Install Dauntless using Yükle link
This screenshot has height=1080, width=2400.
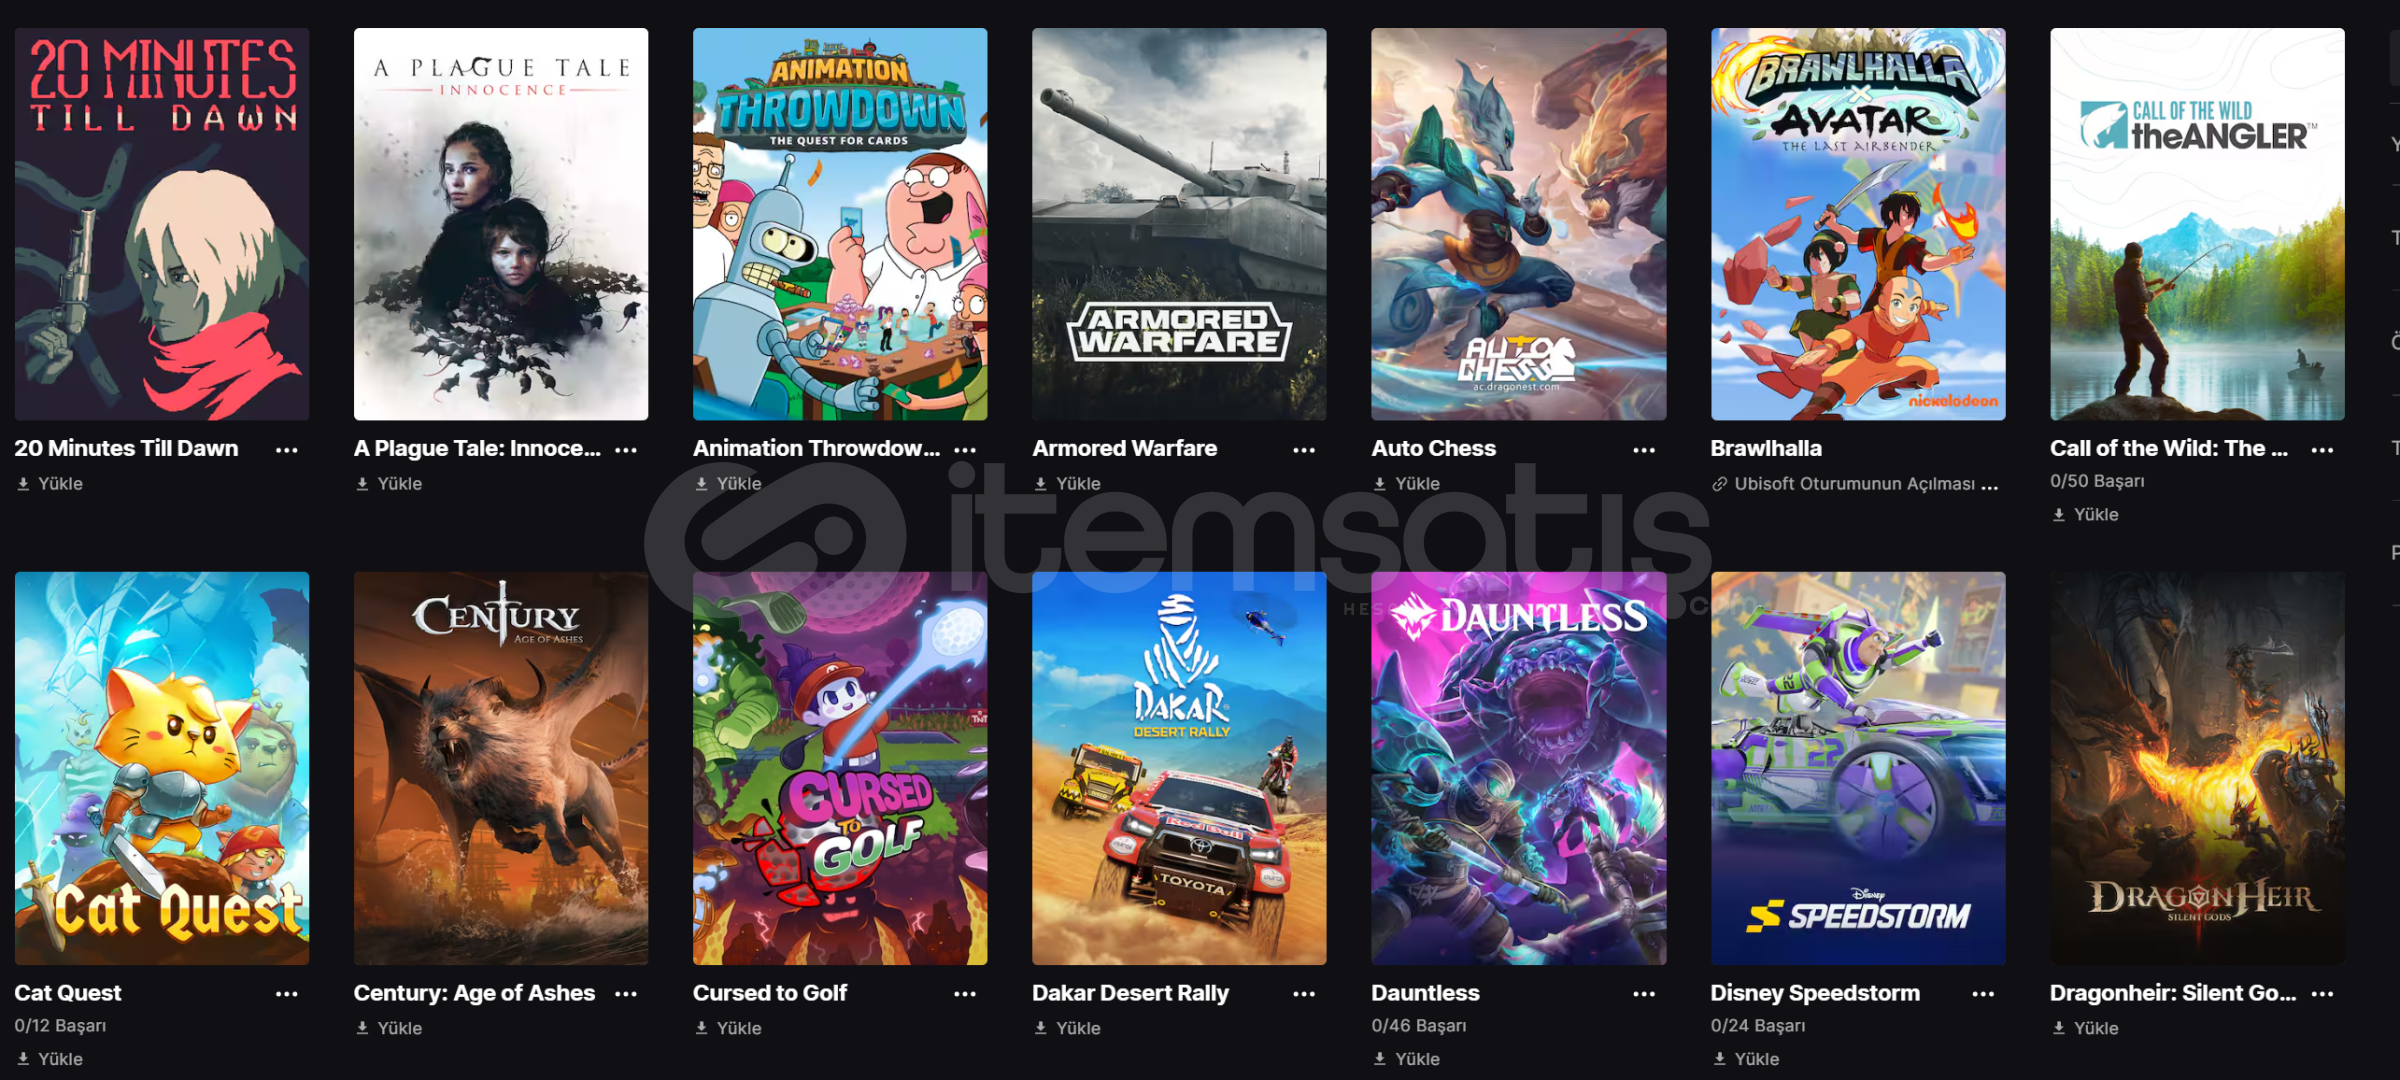[x=1406, y=1059]
